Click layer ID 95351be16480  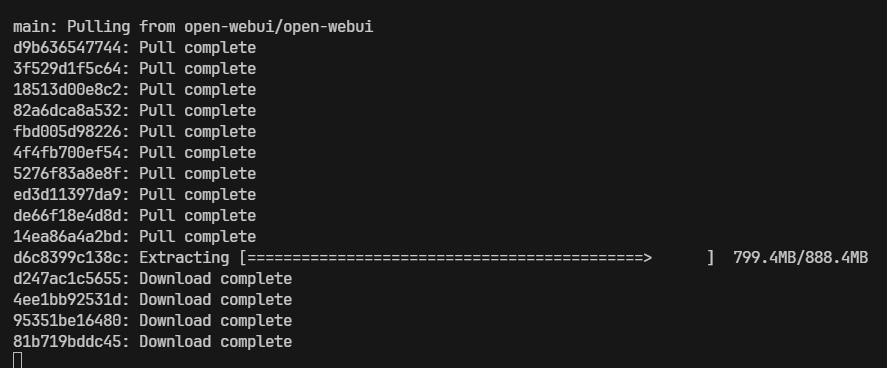point(67,321)
